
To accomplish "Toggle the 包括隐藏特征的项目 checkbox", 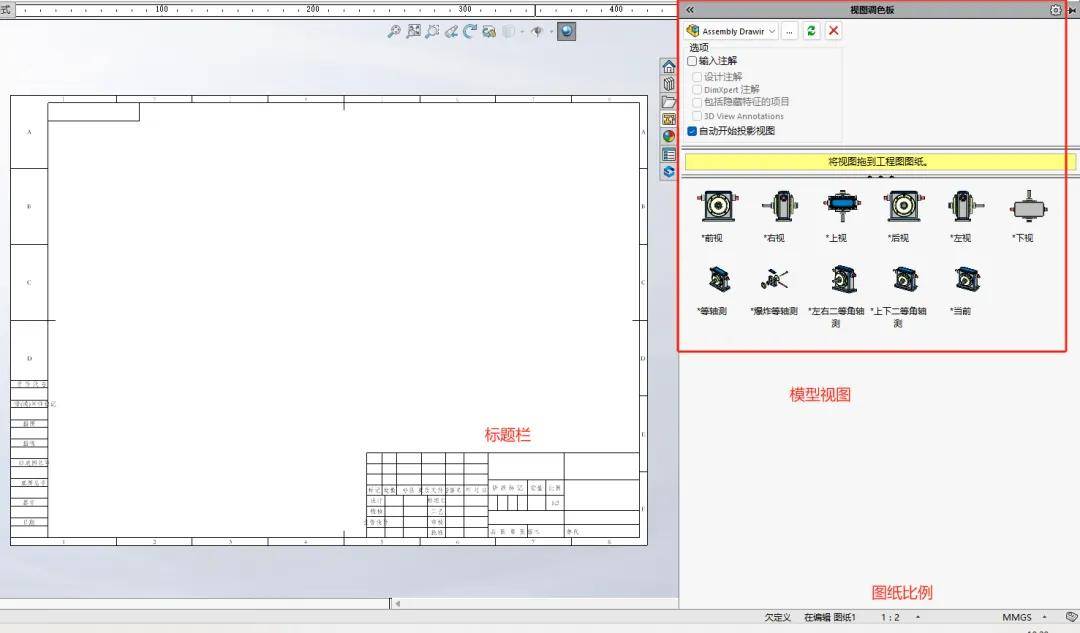I will tap(697, 102).
